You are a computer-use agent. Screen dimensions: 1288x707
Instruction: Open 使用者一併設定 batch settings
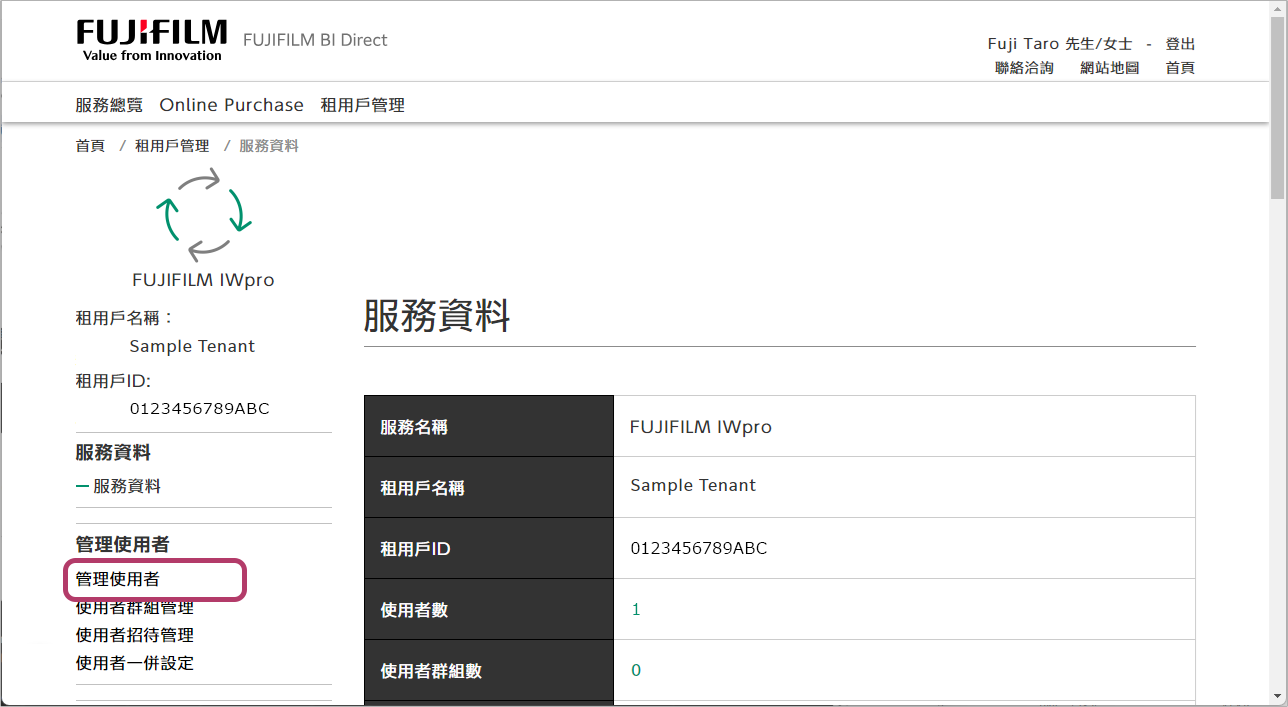134,662
